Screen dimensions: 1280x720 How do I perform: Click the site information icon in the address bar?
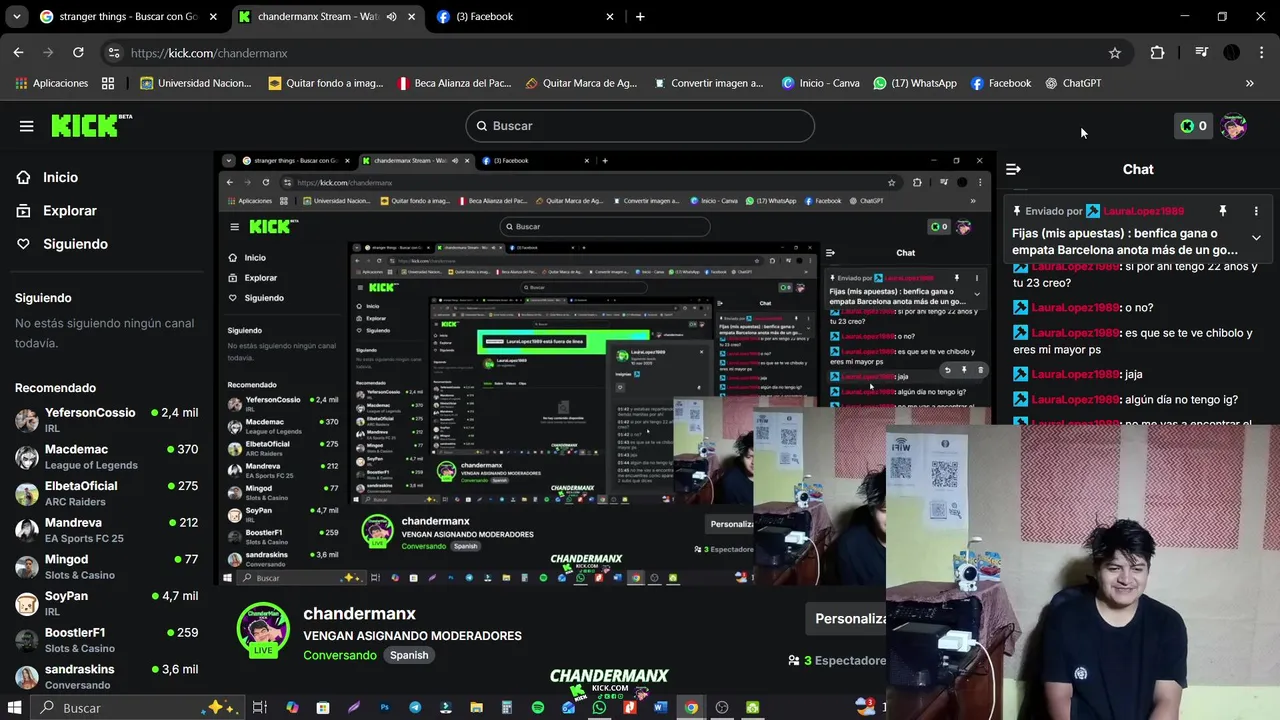[114, 53]
